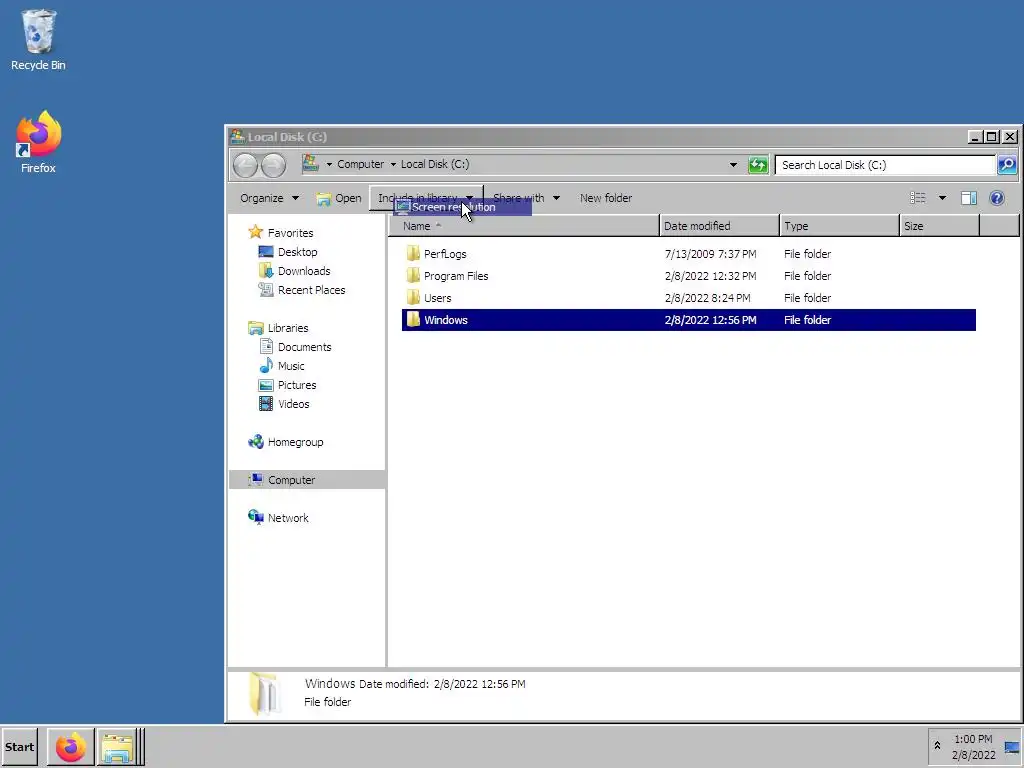This screenshot has height=768, width=1024.
Task: Open the view options dropdown arrow
Action: point(942,198)
